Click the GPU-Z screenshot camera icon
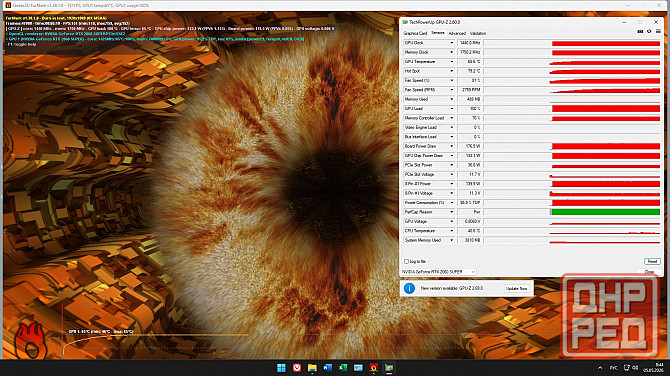This screenshot has height=376, width=670. click(640, 31)
